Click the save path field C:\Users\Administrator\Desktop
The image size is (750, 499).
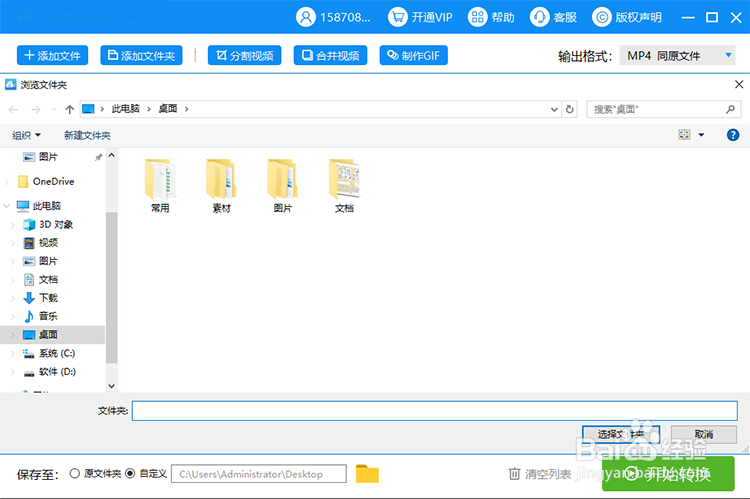(259, 474)
